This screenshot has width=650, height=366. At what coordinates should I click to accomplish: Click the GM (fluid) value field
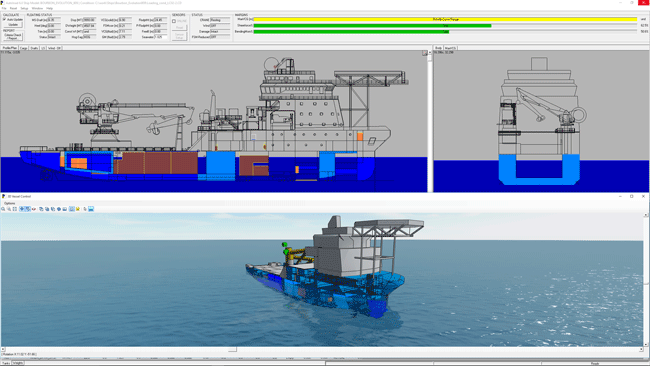(125, 37)
